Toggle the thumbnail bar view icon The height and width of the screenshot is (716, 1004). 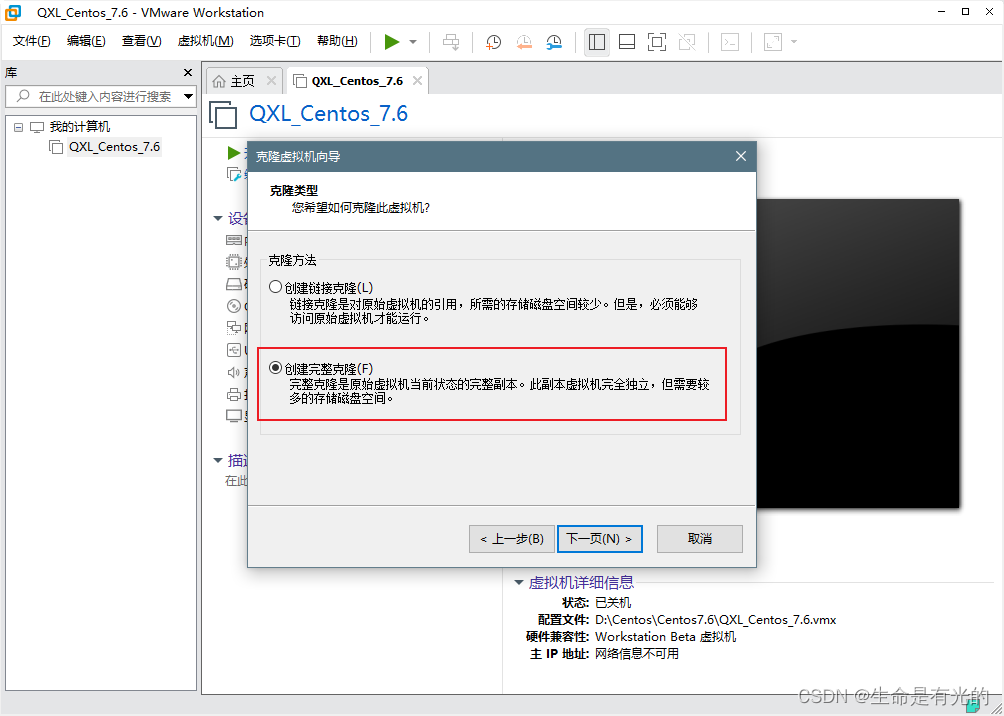[627, 42]
